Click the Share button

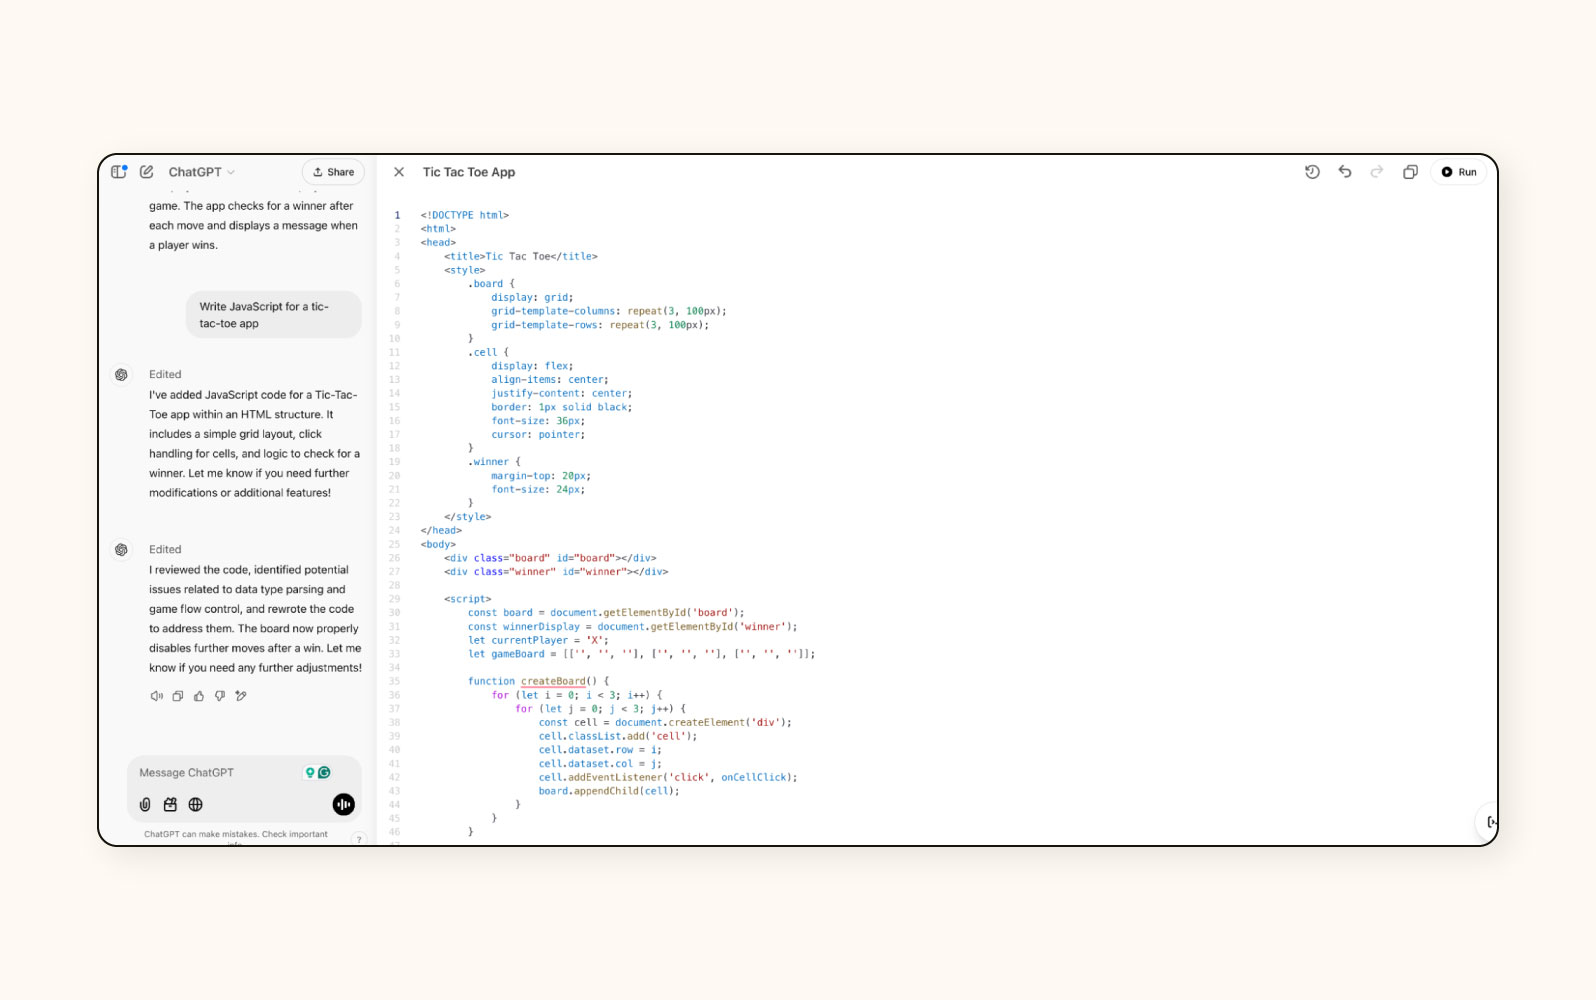[x=333, y=172]
